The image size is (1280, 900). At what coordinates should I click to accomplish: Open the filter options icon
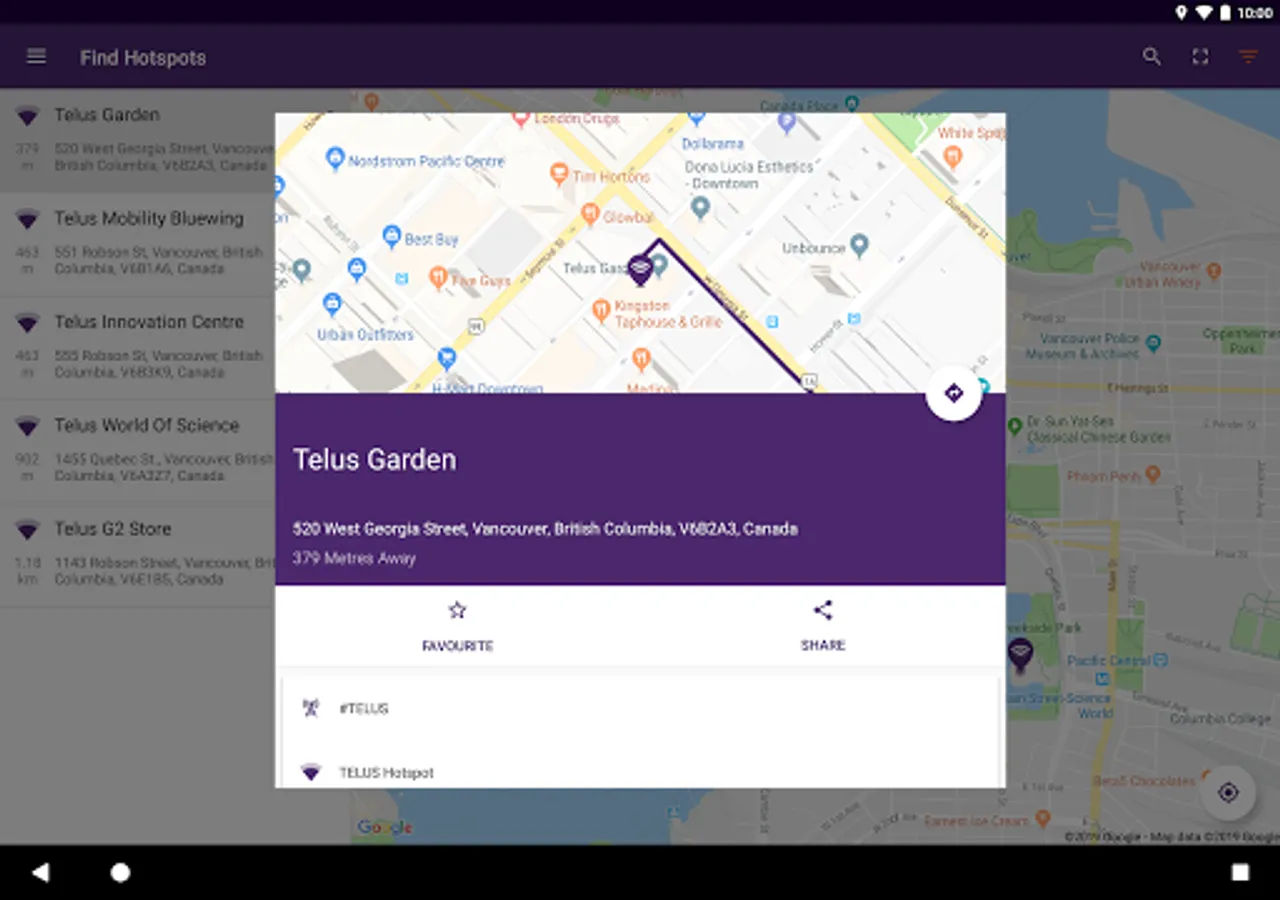tap(1248, 57)
